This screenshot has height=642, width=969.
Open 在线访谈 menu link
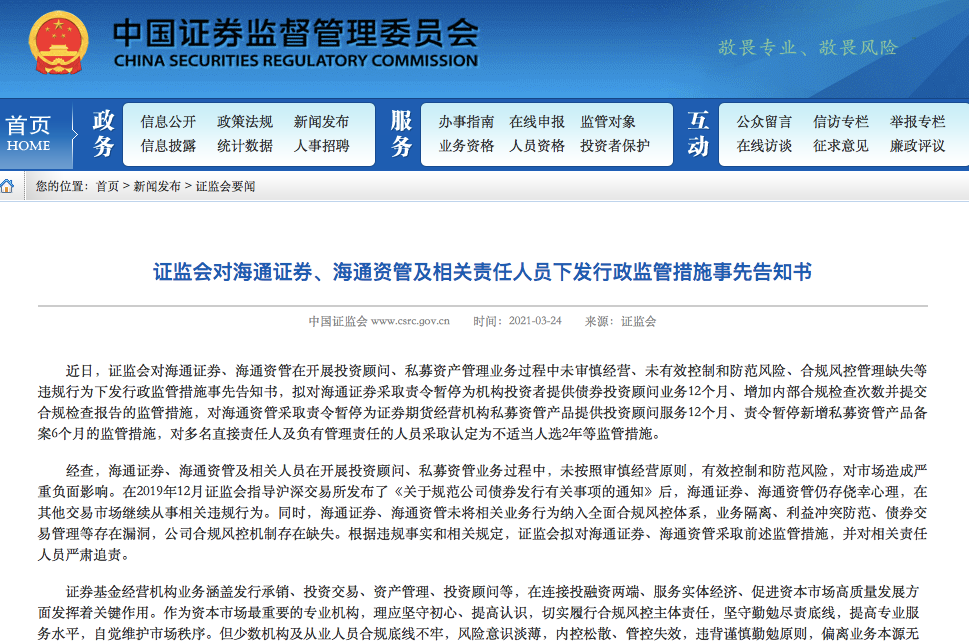pyautogui.click(x=764, y=146)
